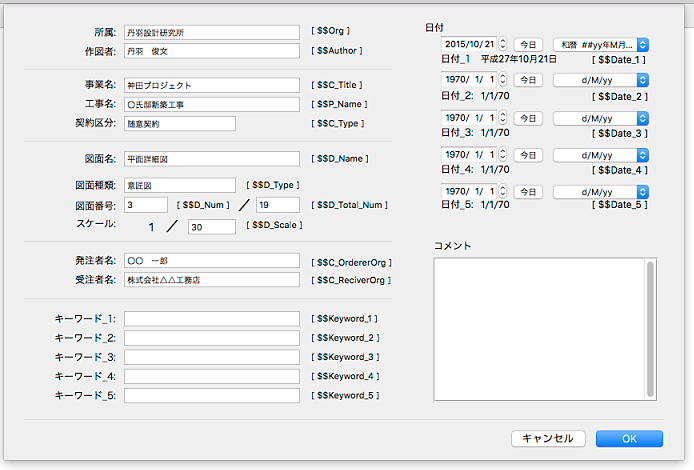Screen dimensions: 694x470
Task: Open the d/M/yy format dropdown for 日付_2
Action: click(x=601, y=82)
